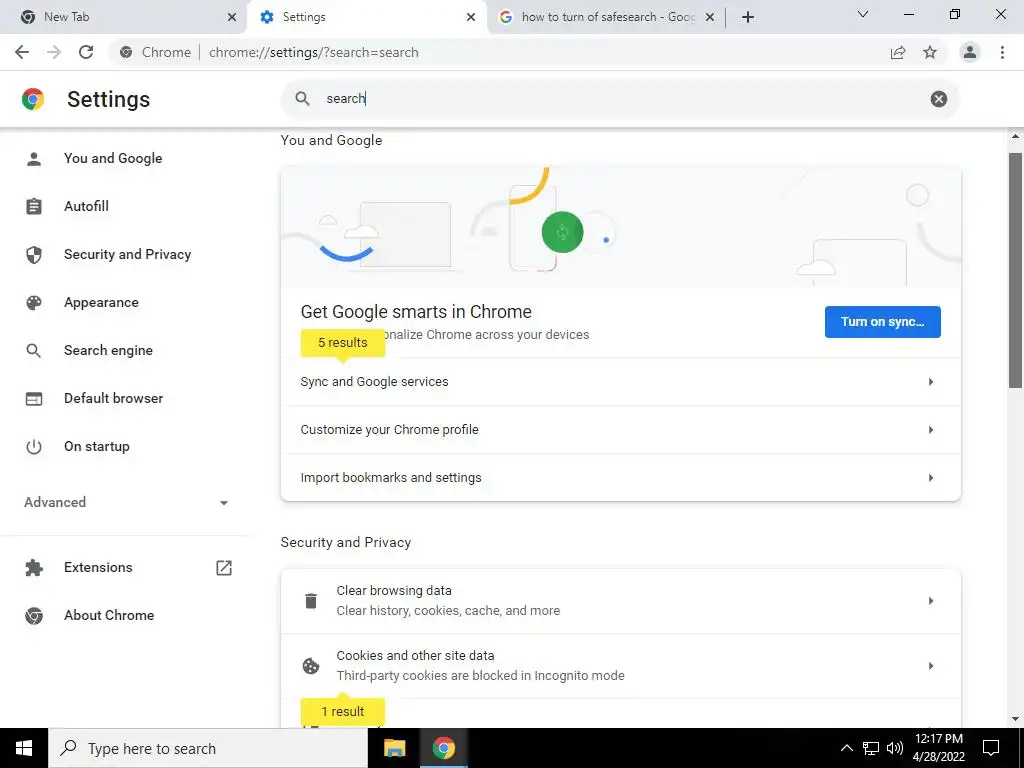The height and width of the screenshot is (768, 1024).
Task: Click the volume icon in system tray
Action: (x=895, y=748)
